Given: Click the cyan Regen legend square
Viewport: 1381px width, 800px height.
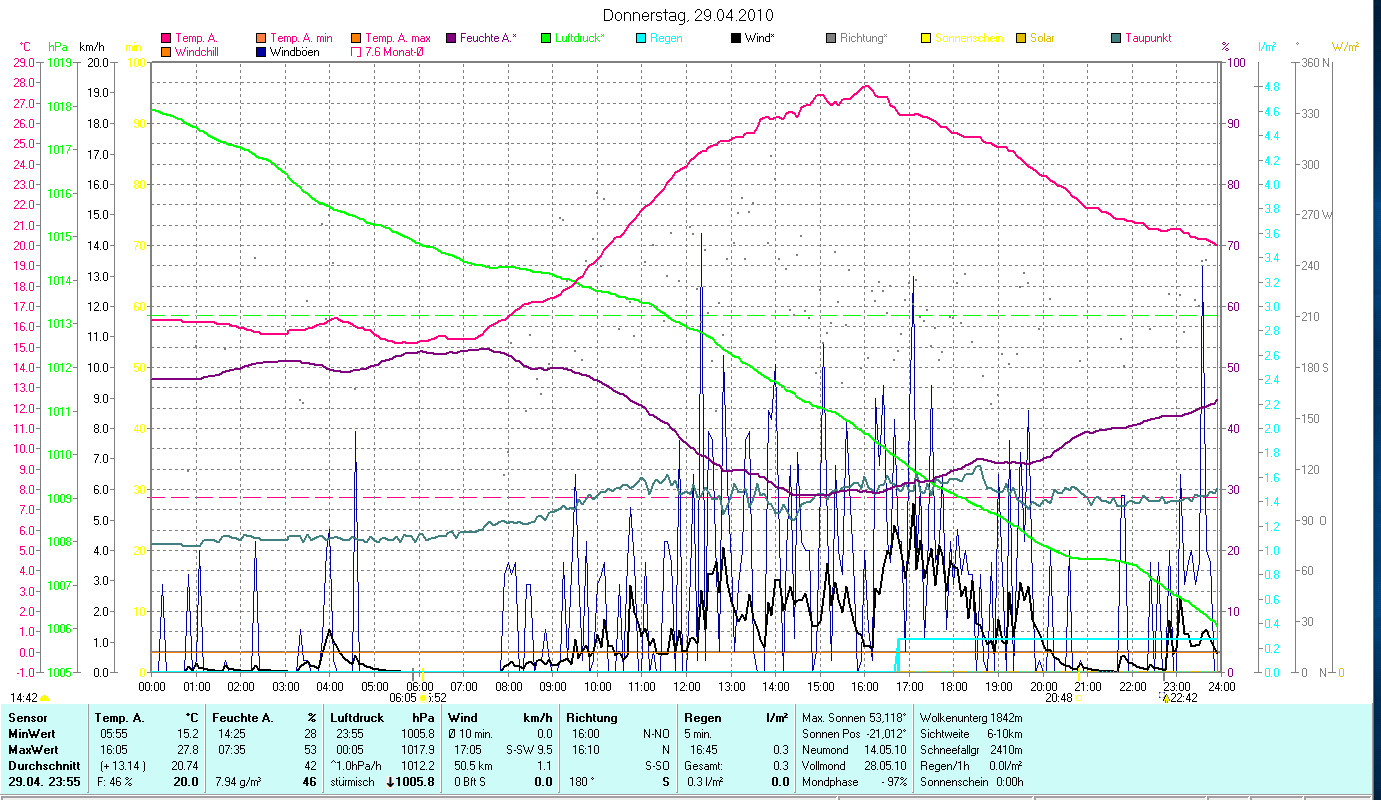Looking at the screenshot, I should pyautogui.click(x=640, y=38).
